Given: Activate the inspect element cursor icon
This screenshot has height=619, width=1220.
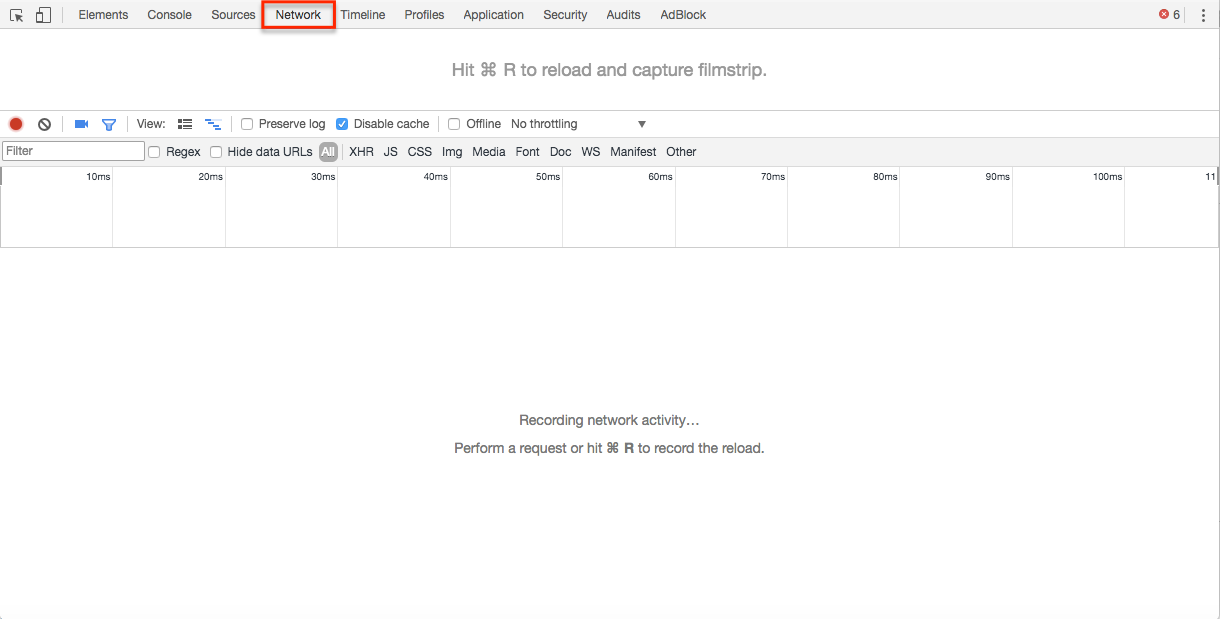Looking at the screenshot, I should [15, 15].
